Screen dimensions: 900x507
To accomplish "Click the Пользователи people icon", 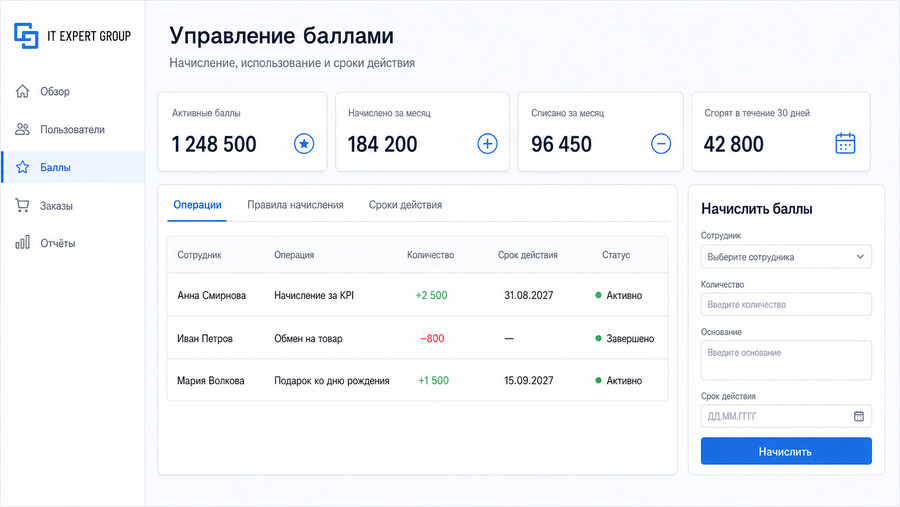I will [x=22, y=129].
